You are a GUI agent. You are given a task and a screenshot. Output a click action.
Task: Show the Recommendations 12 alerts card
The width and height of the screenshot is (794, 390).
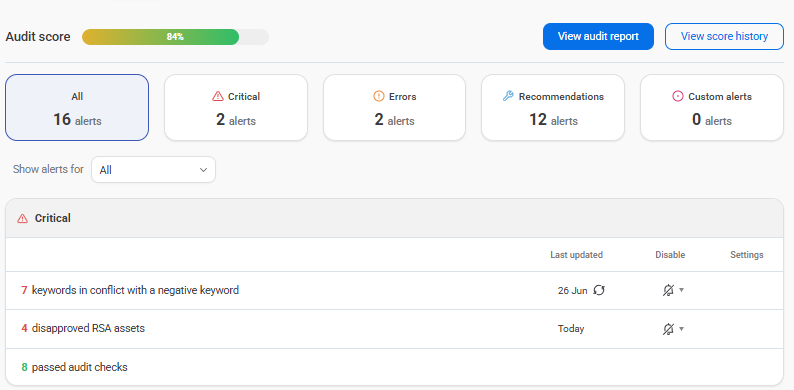click(x=553, y=107)
